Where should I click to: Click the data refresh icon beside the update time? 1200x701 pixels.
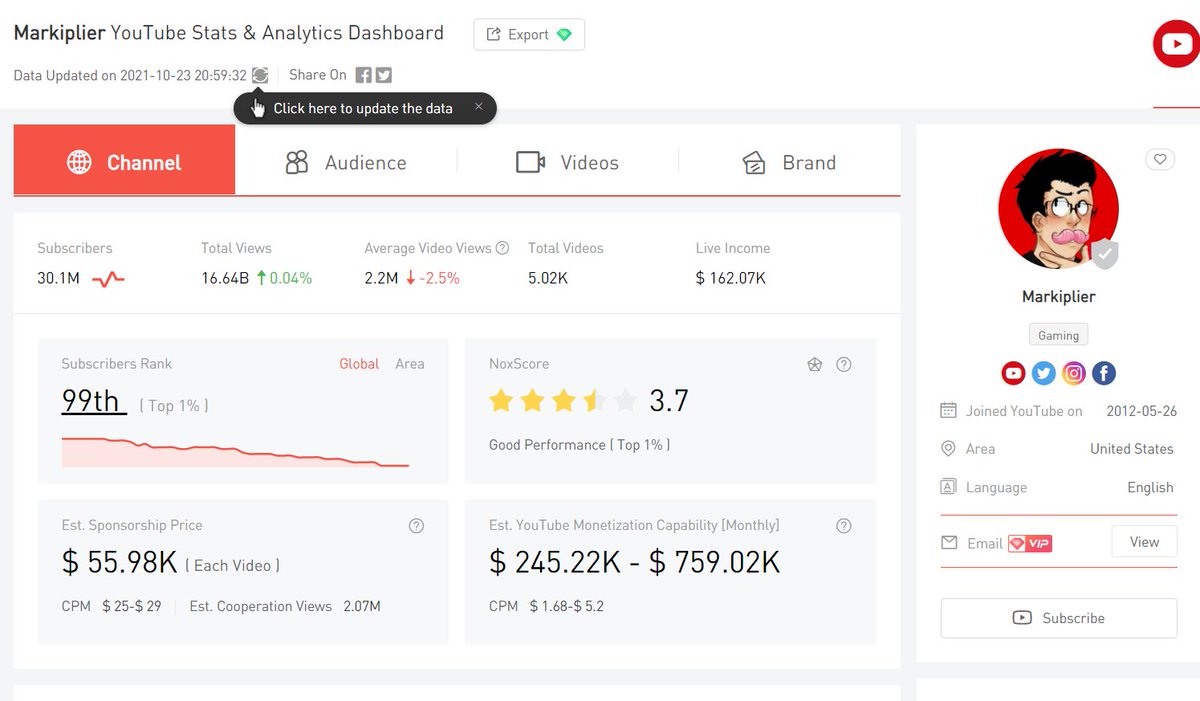pyautogui.click(x=260, y=75)
